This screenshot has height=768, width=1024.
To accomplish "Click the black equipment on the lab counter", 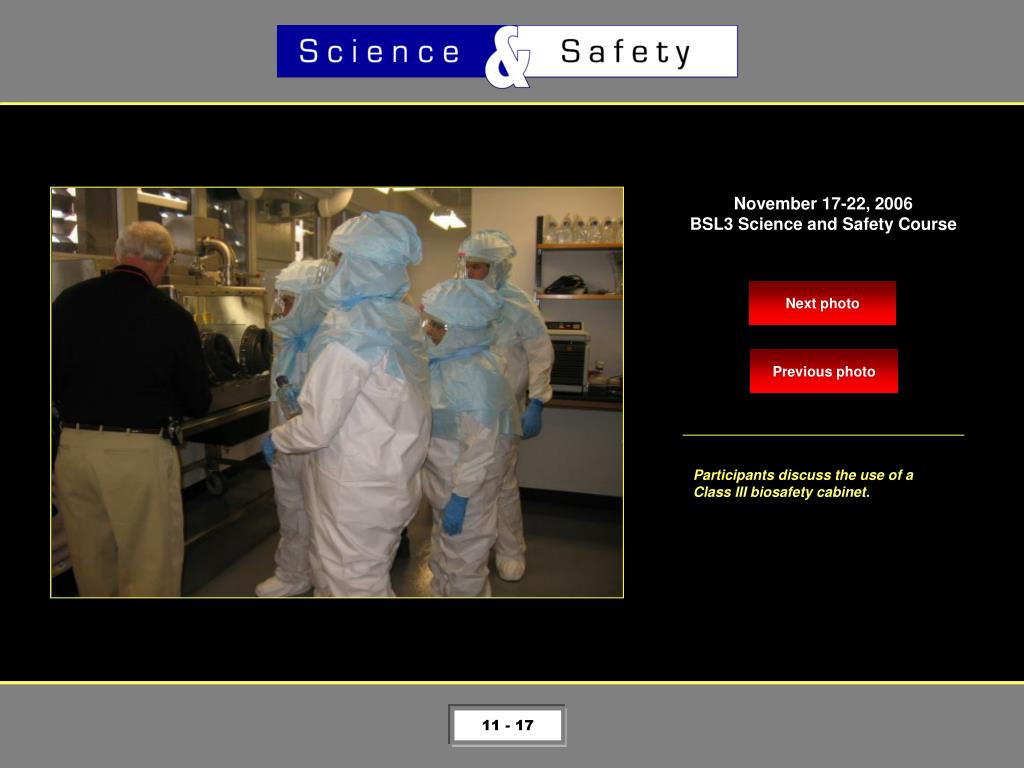I will 569,359.
